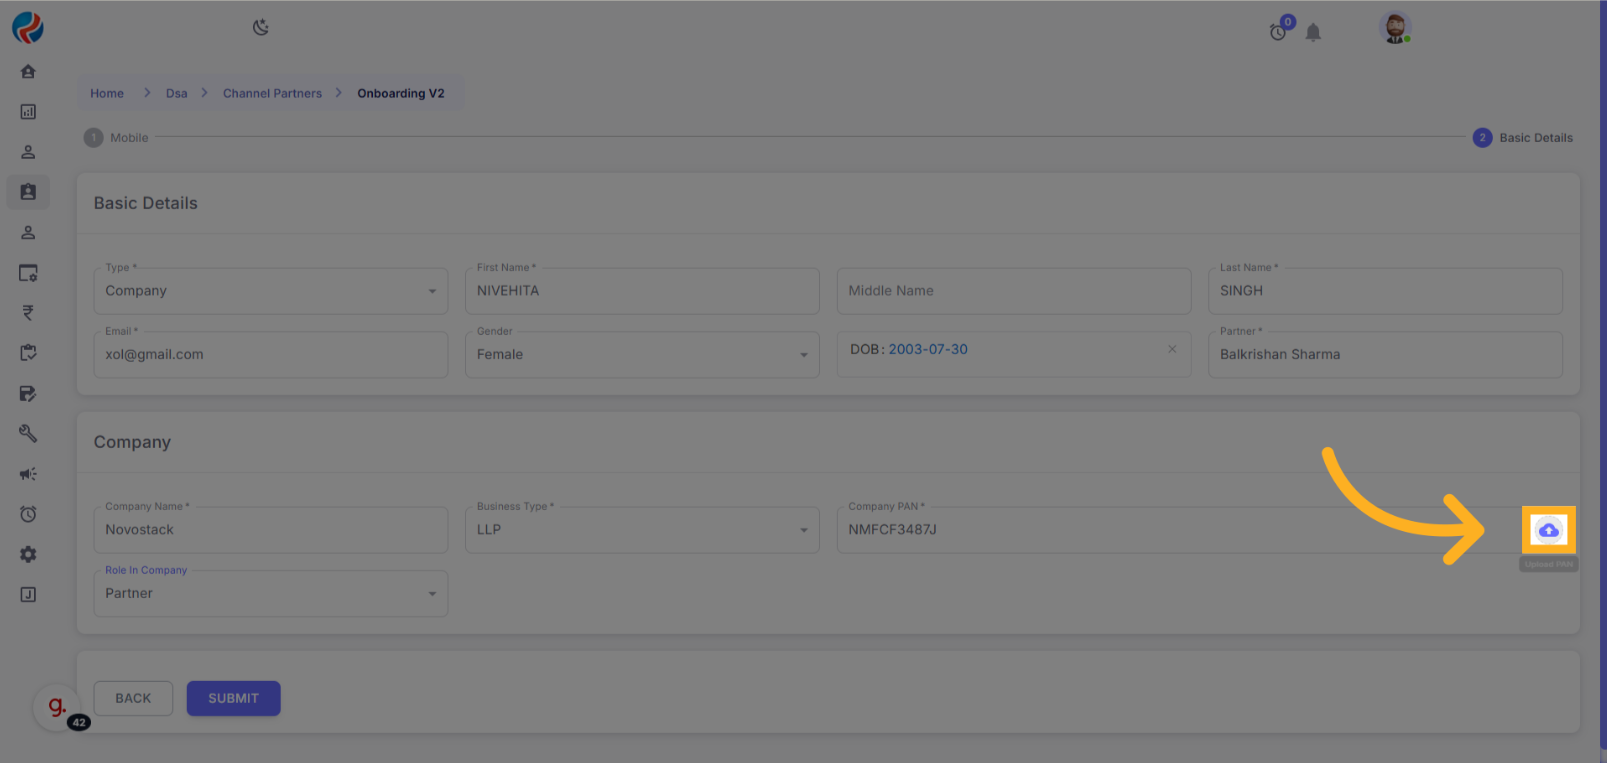Viewport: 1607px width, 763px height.
Task: Open the rupee payments sidebar icon
Action: [x=28, y=313]
